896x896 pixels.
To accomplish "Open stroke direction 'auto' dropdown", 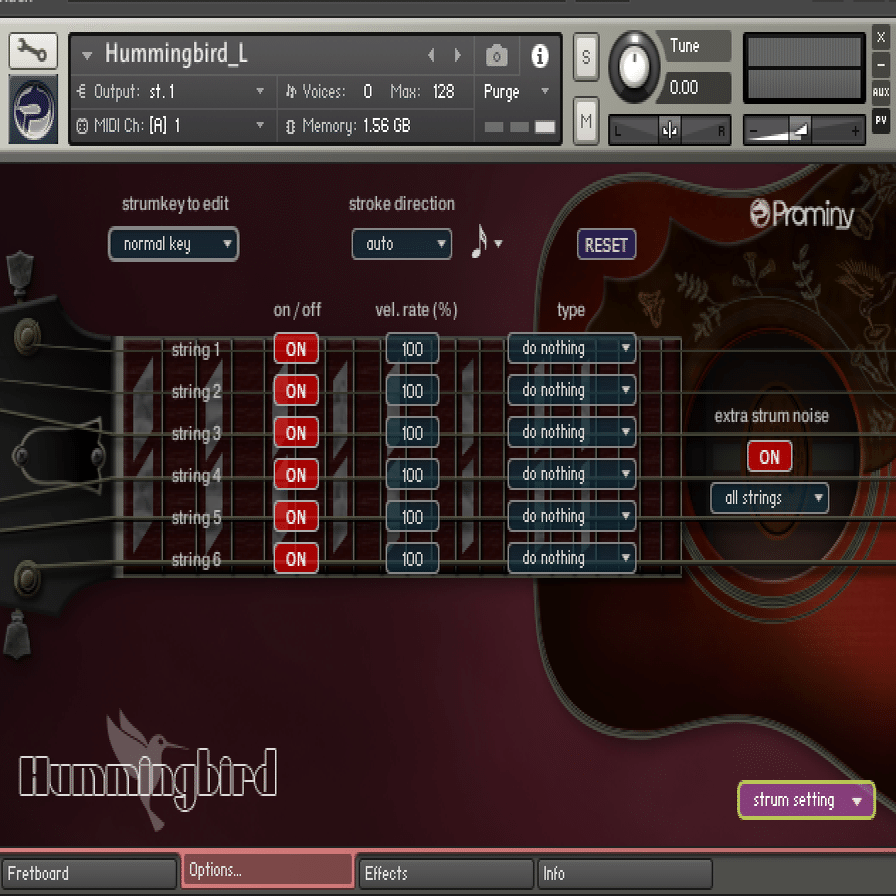I will click(401, 244).
